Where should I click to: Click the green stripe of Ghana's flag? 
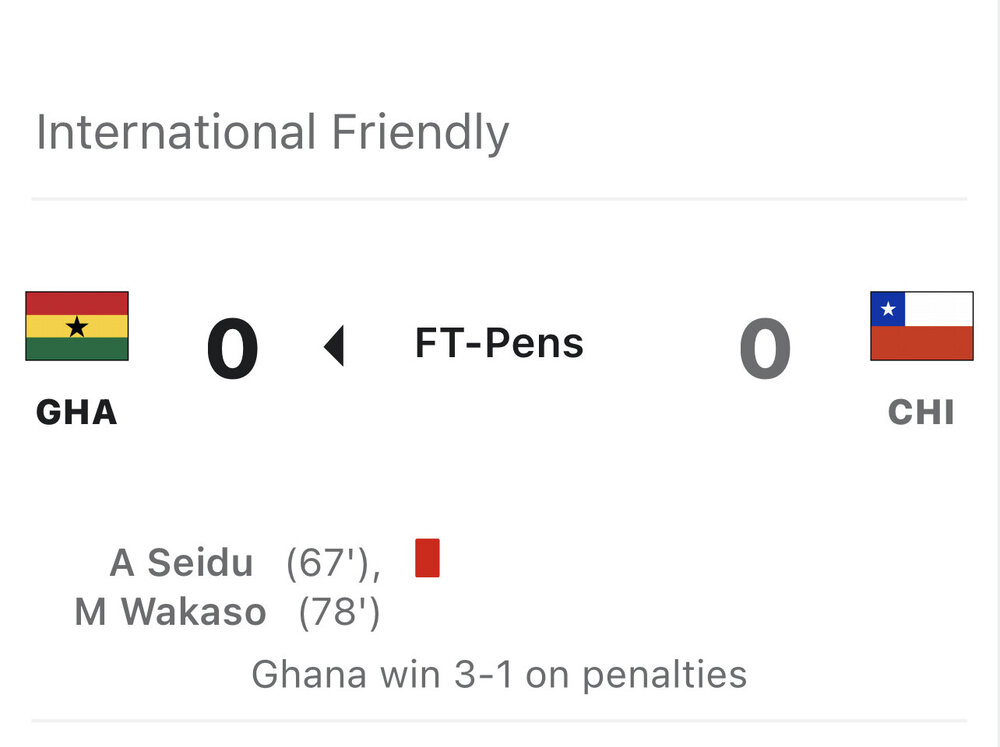click(77, 349)
